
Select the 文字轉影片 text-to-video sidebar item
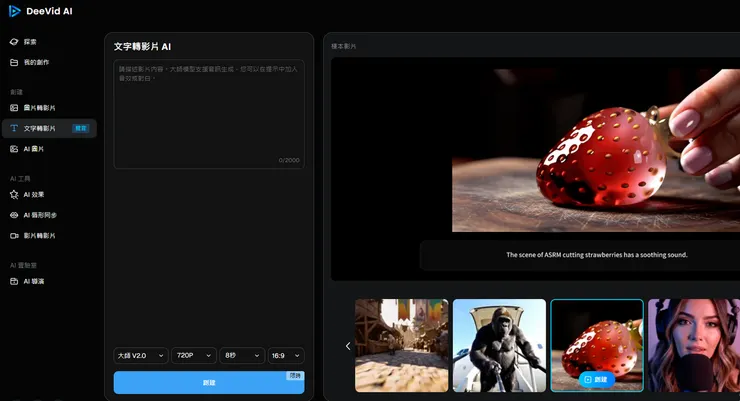tap(49, 128)
